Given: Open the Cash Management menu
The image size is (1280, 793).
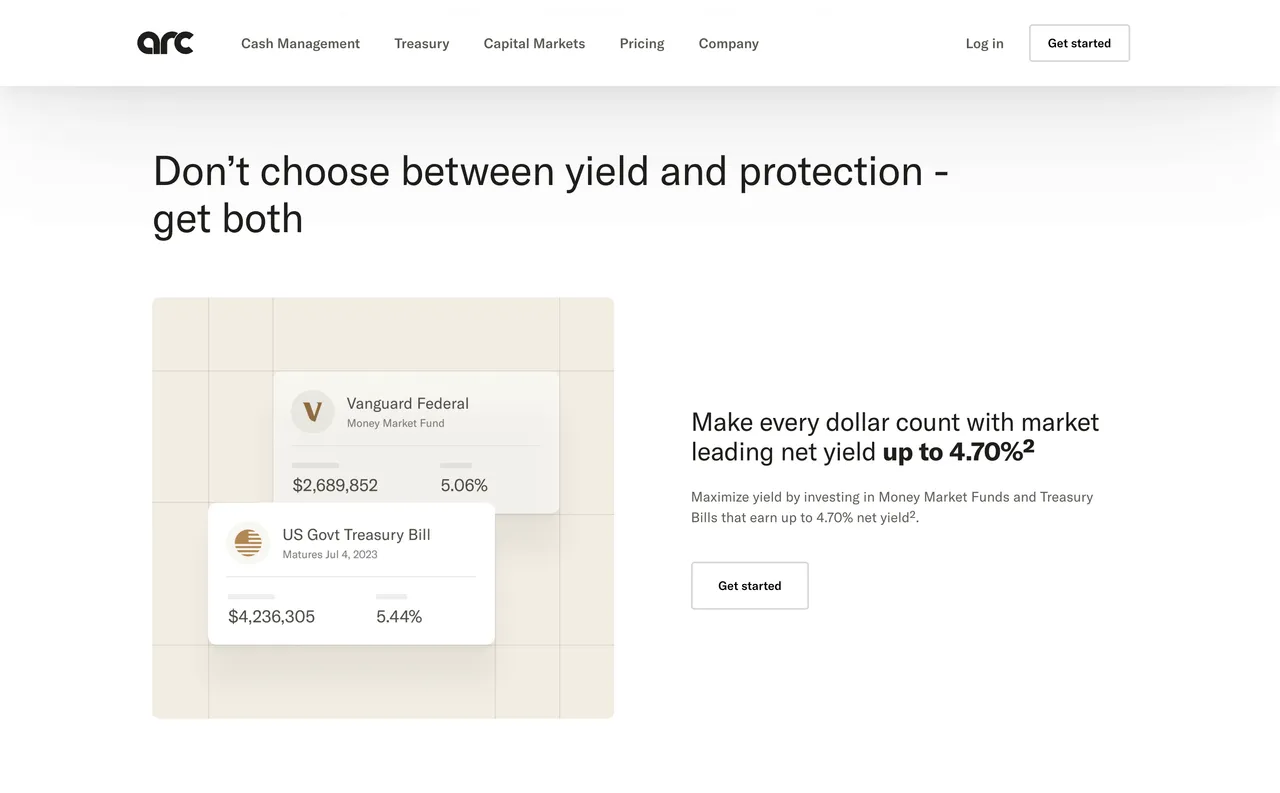Looking at the screenshot, I should pyautogui.click(x=300, y=43).
